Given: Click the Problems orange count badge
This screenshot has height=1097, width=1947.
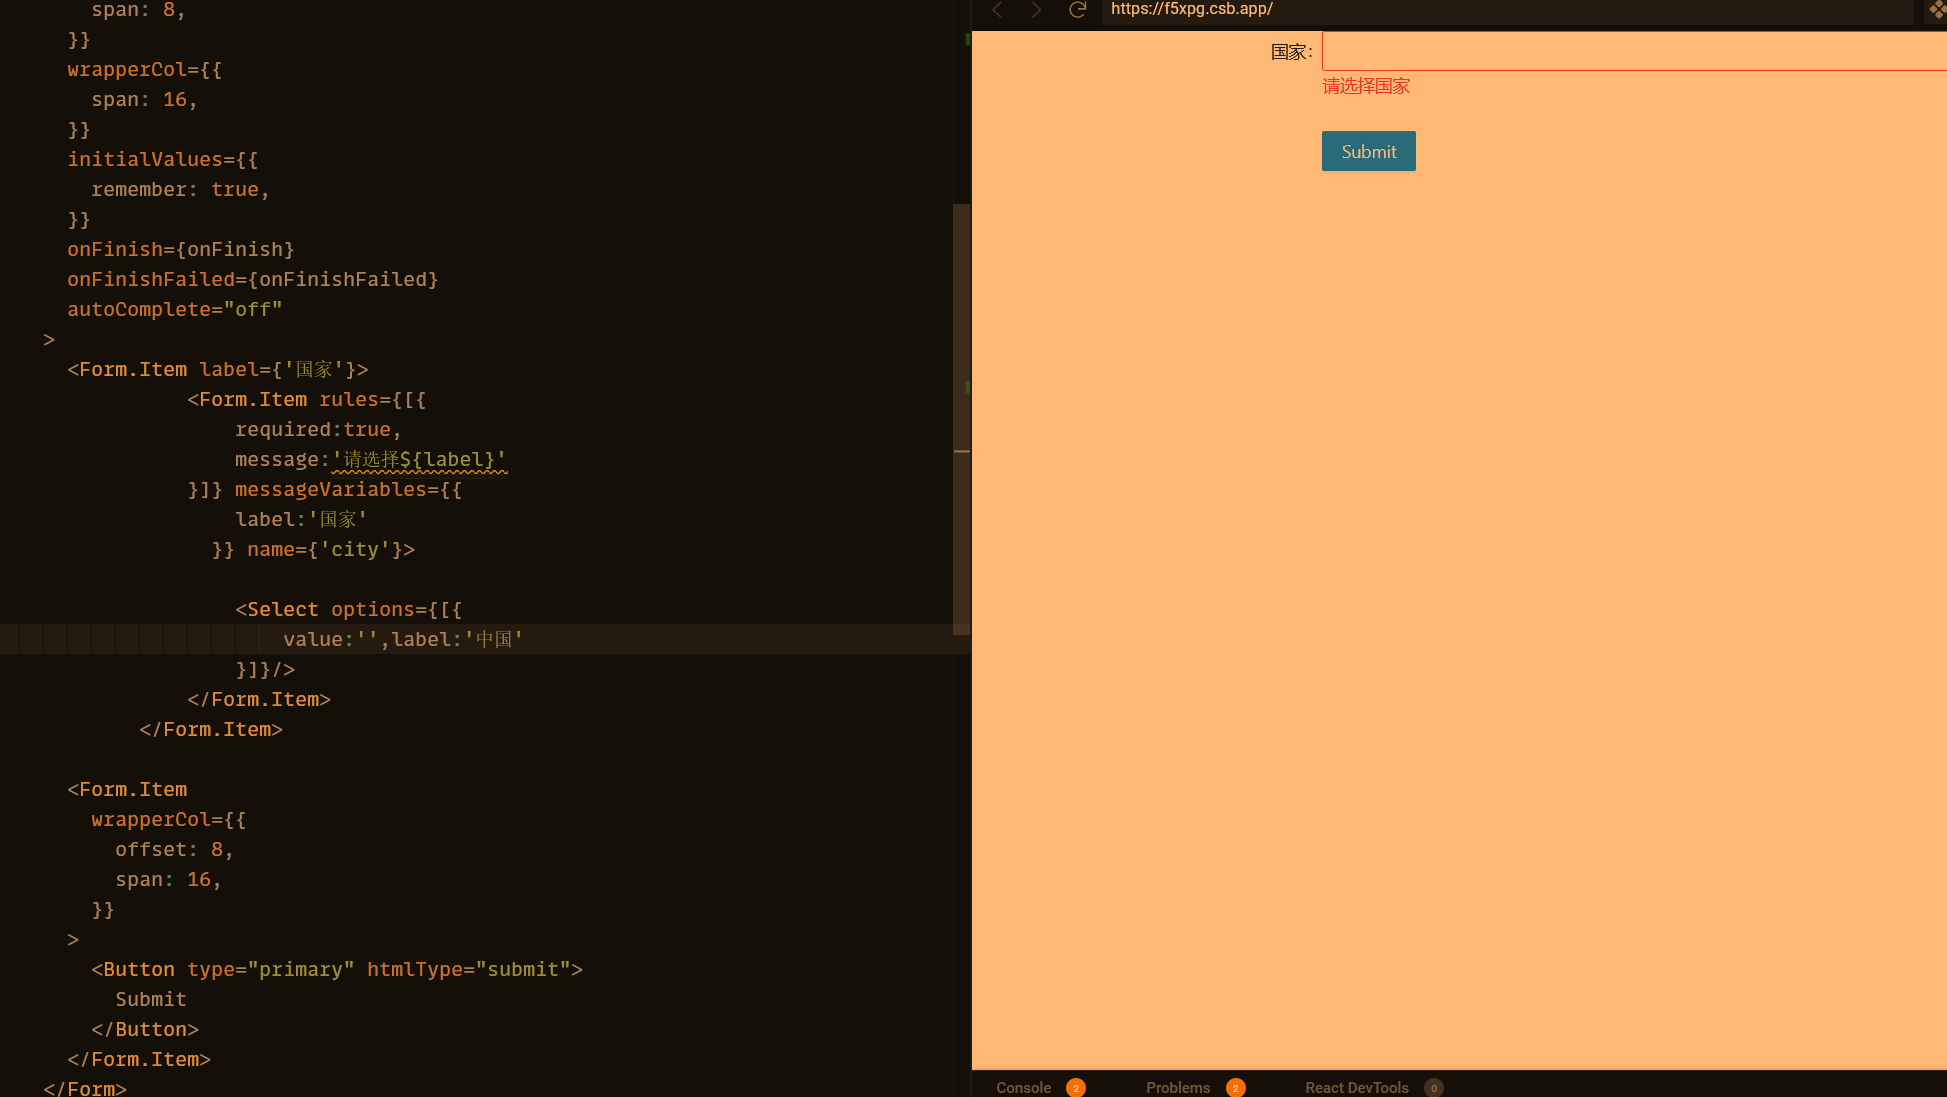Looking at the screenshot, I should coord(1236,1088).
